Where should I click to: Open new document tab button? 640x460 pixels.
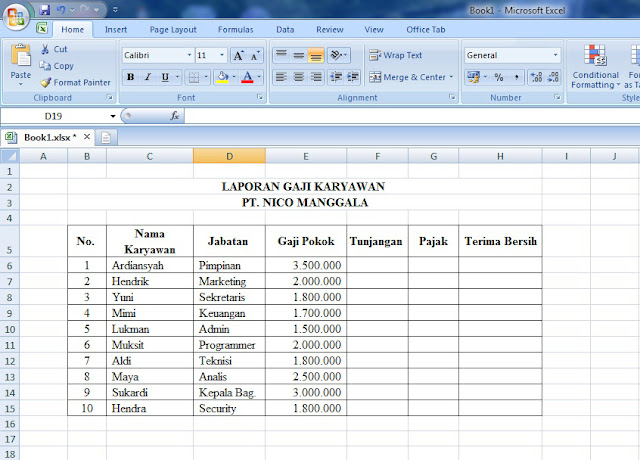click(x=106, y=138)
